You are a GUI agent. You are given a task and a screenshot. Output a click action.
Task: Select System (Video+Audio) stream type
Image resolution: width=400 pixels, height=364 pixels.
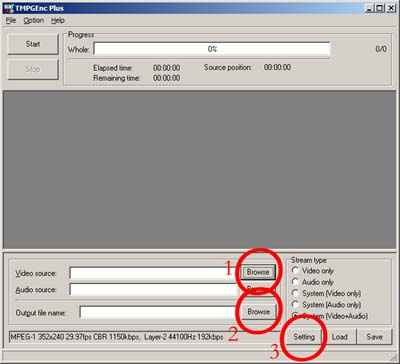tap(329, 316)
